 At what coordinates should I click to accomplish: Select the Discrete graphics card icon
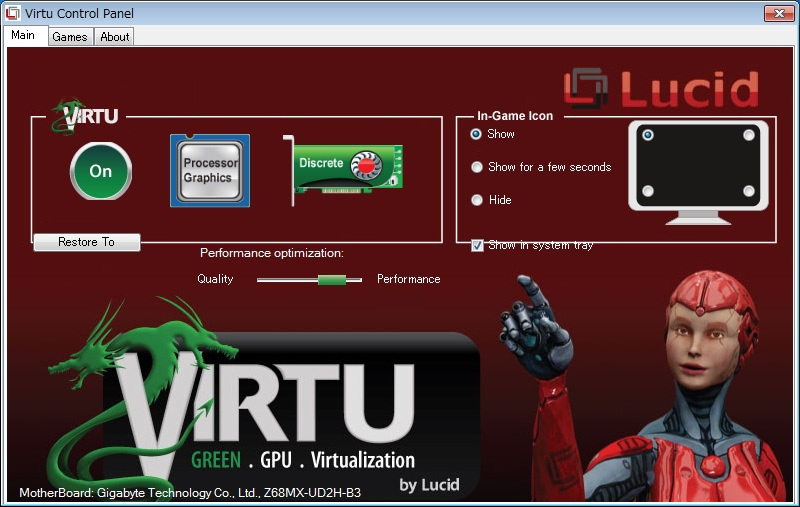click(343, 170)
